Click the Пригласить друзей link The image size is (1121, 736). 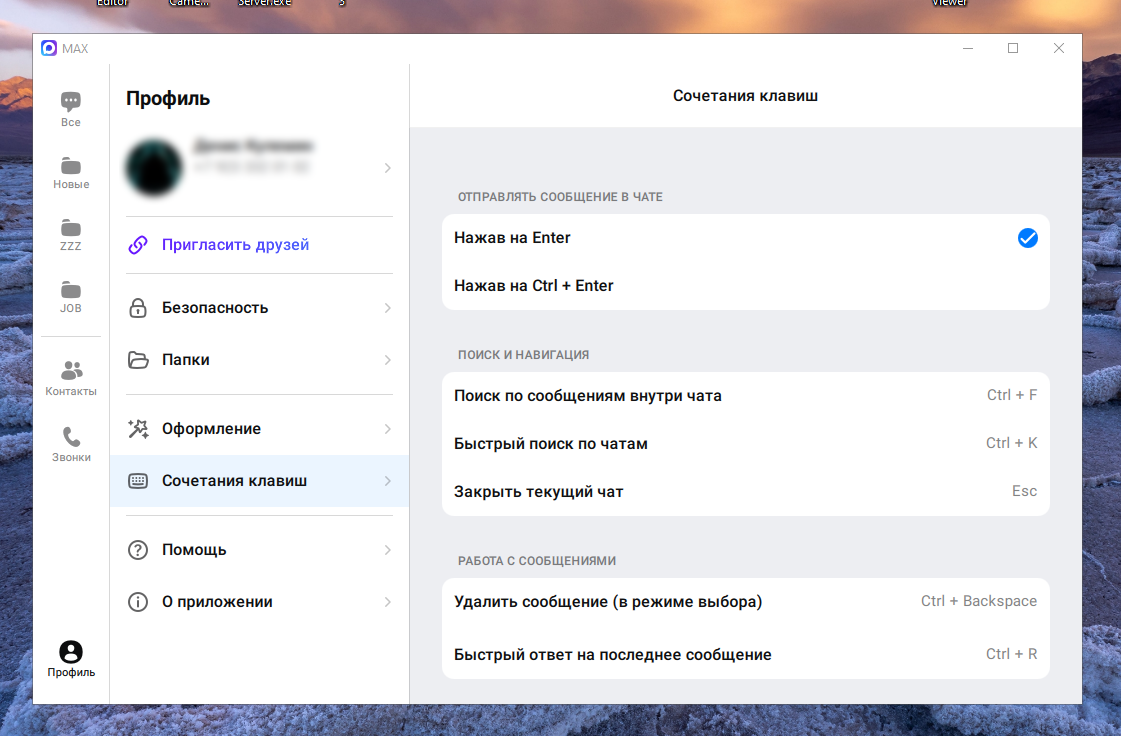pyautogui.click(x=235, y=245)
